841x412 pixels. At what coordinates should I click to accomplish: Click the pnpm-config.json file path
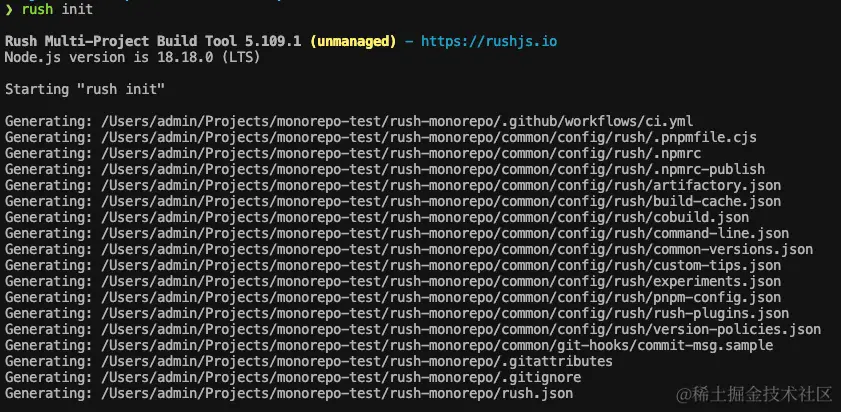(x=441, y=298)
